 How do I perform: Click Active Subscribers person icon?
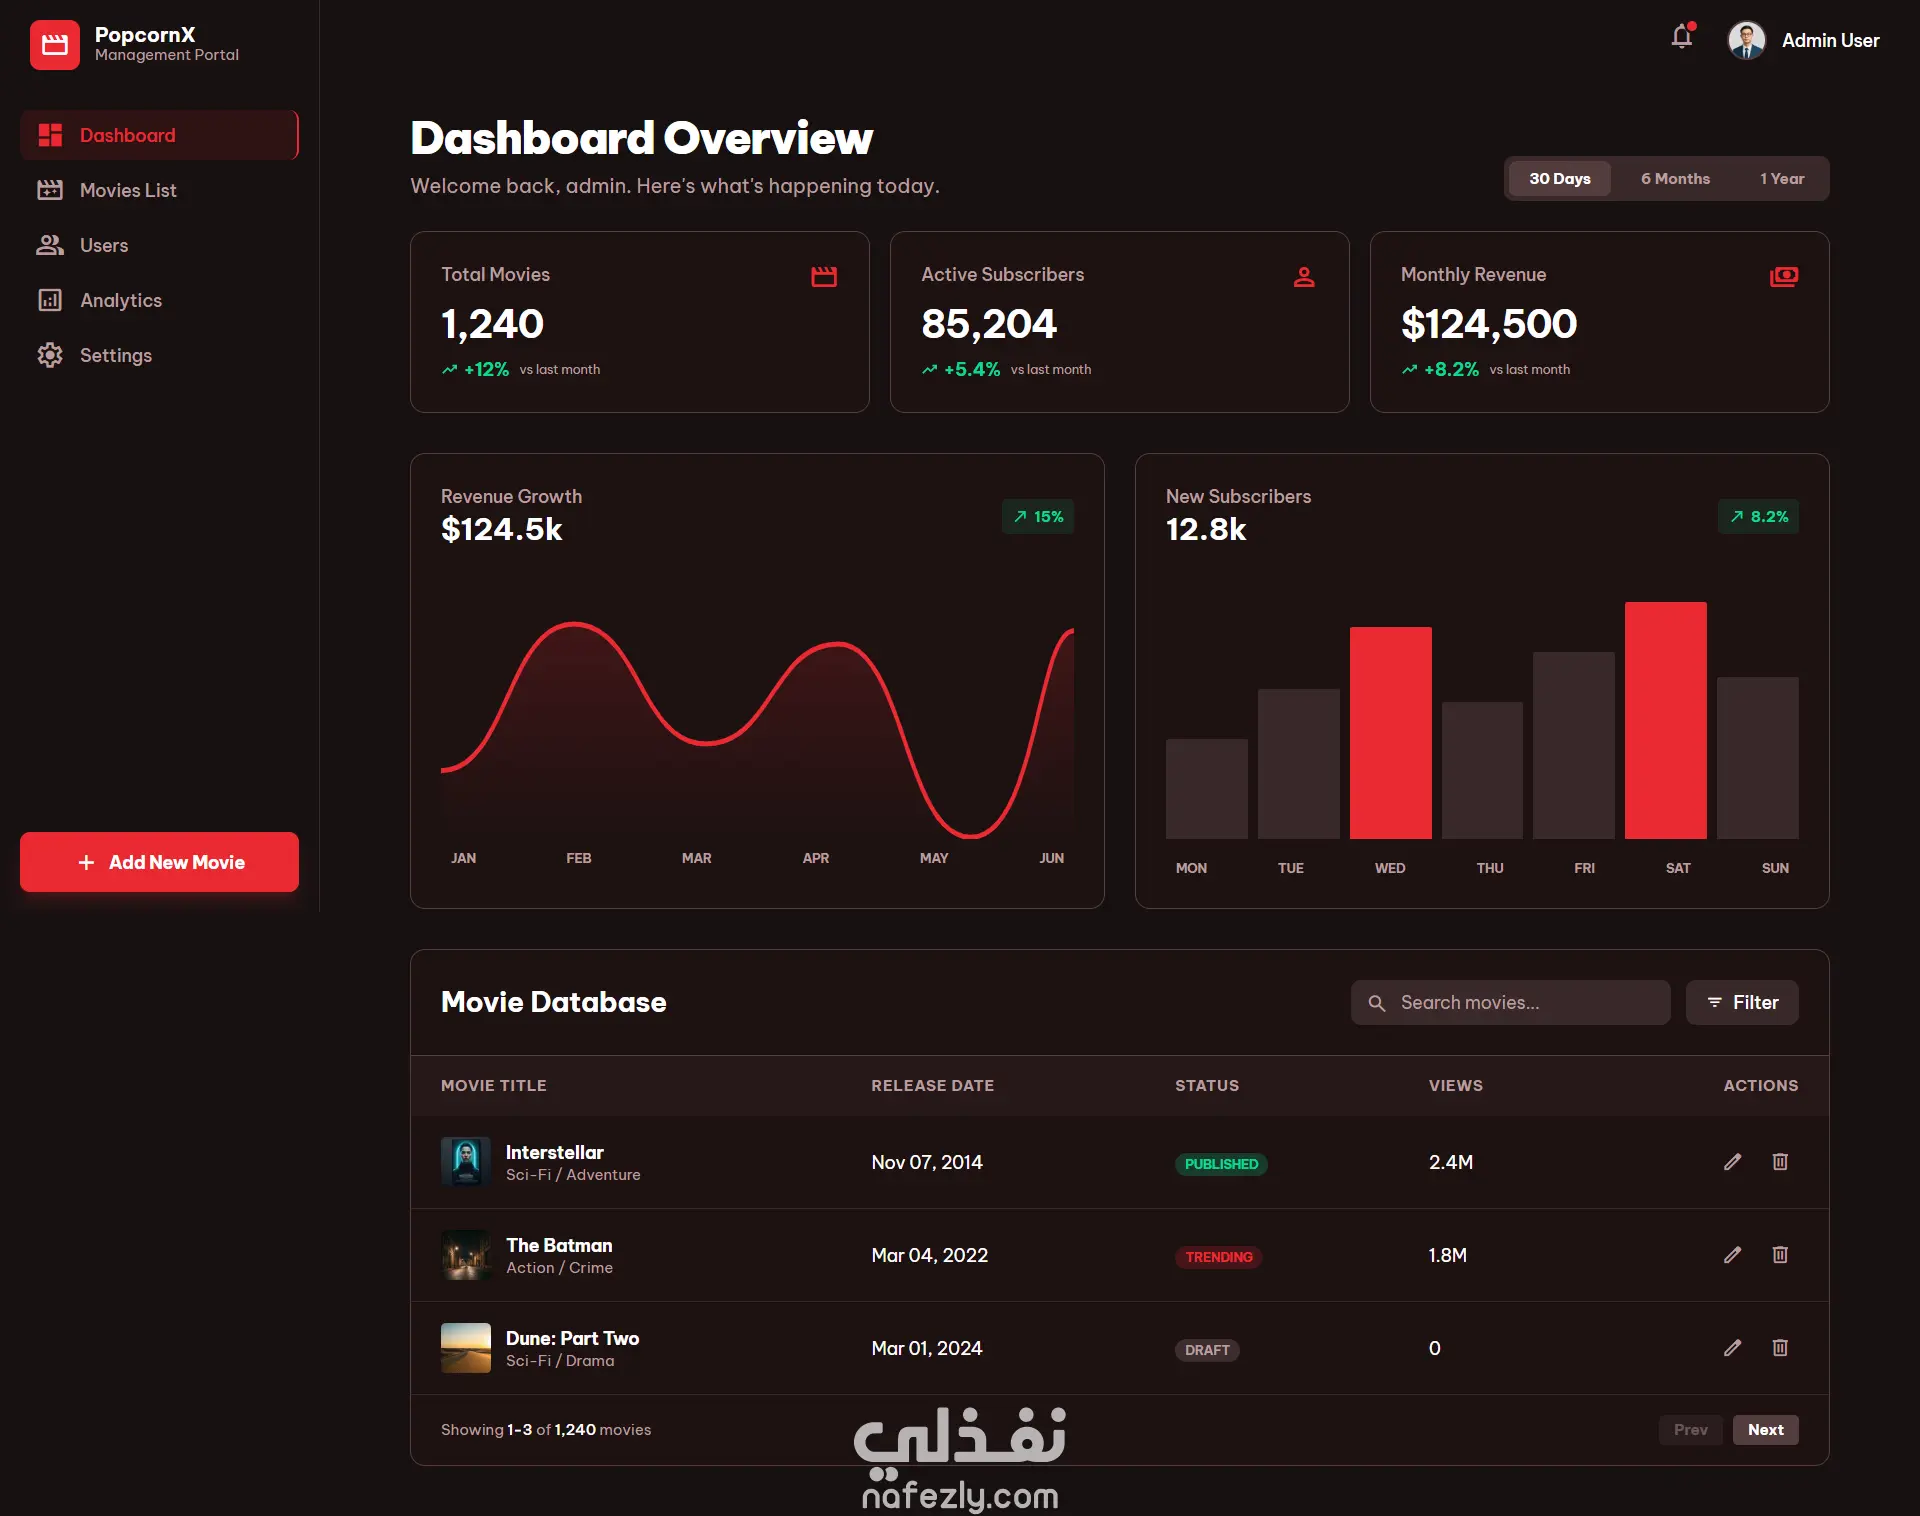click(x=1304, y=276)
